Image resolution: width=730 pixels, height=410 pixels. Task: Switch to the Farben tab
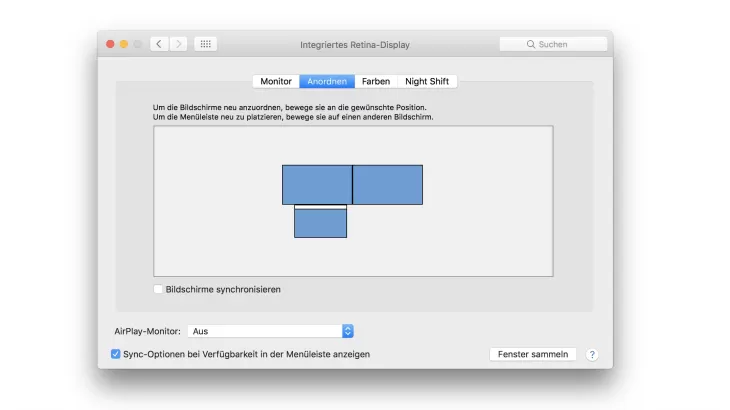coord(376,81)
